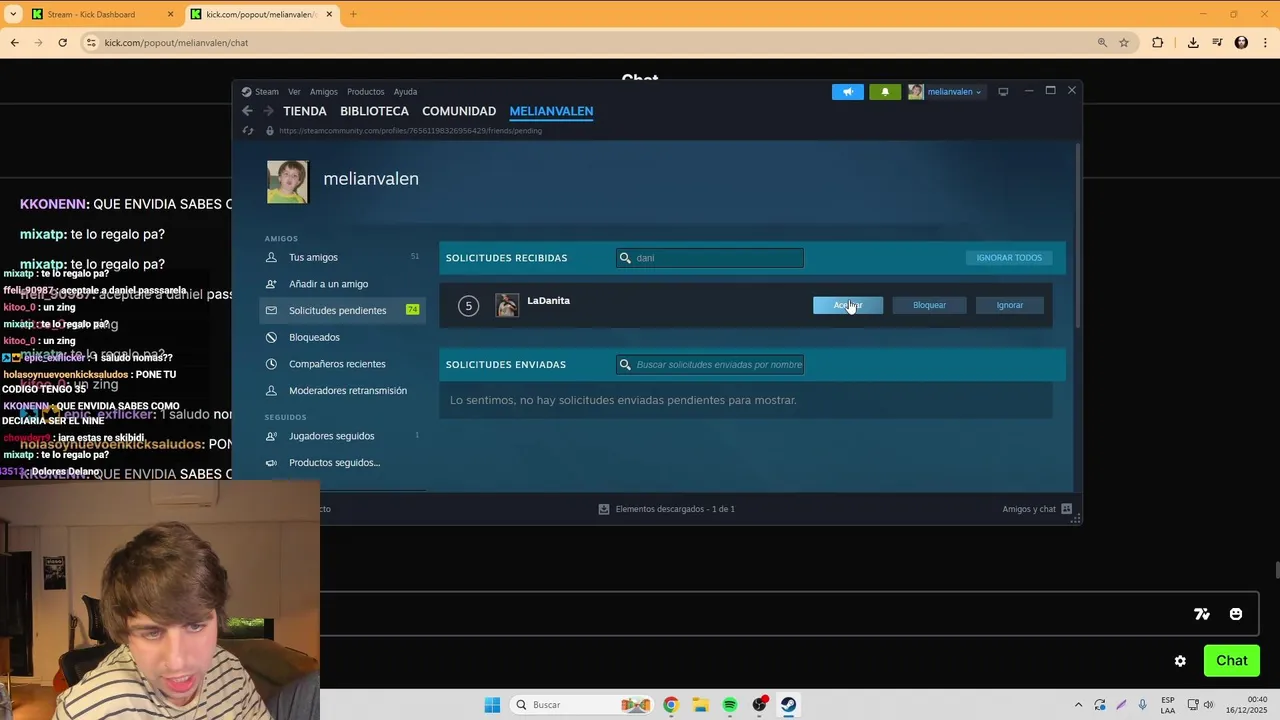Image resolution: width=1280 pixels, height=720 pixels.
Task: Open the Steam menu
Action: pos(260,92)
